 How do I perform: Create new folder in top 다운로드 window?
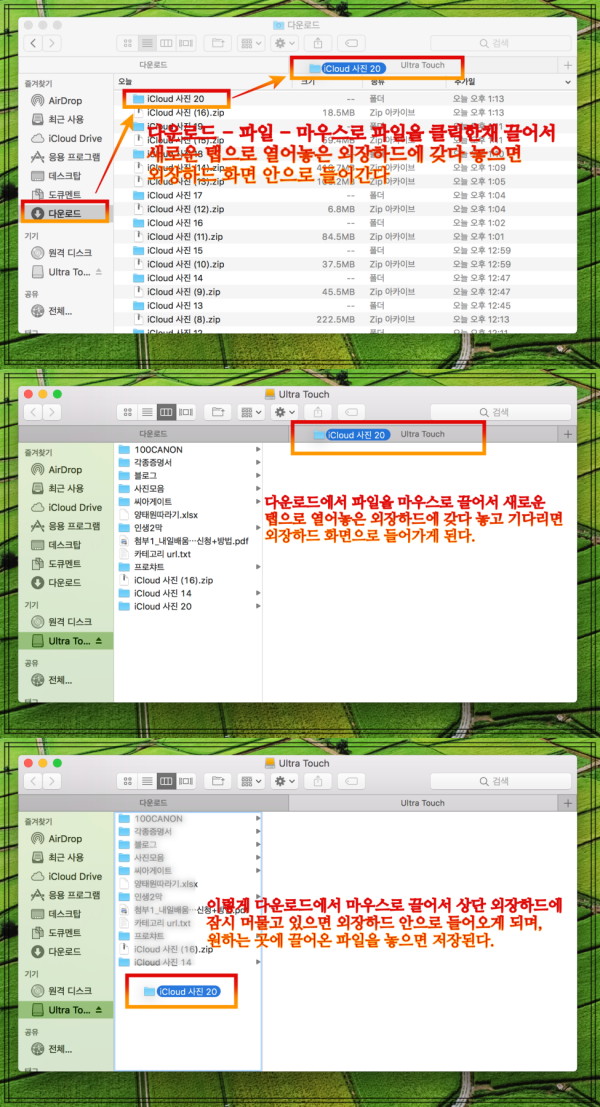click(x=218, y=43)
